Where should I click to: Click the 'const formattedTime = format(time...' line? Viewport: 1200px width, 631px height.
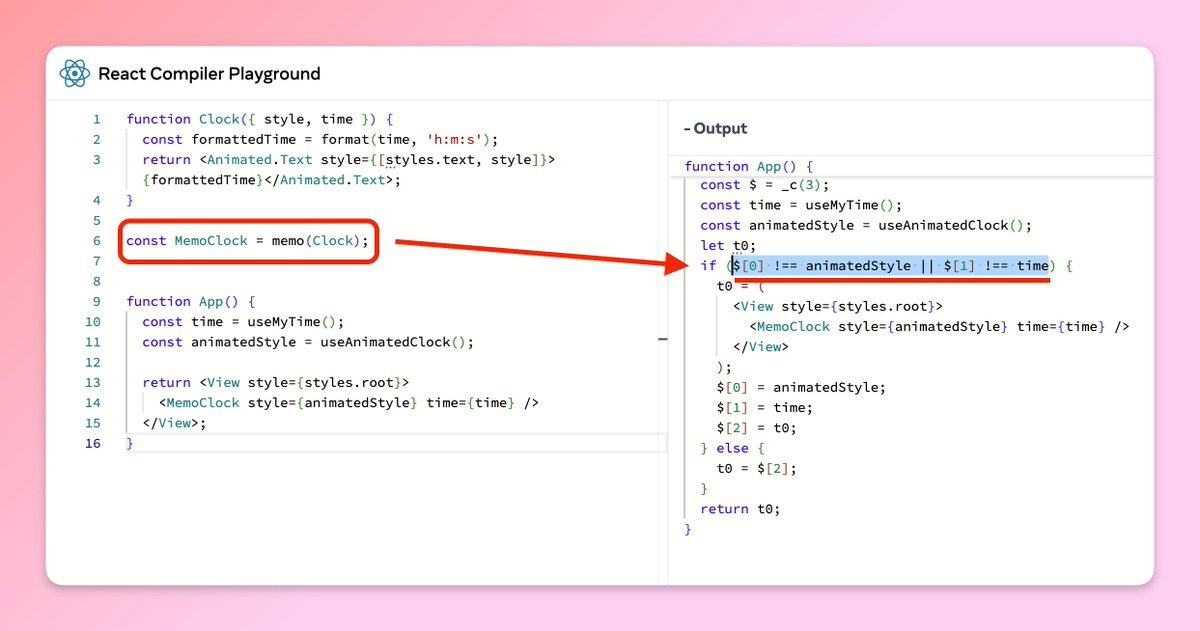coord(319,139)
